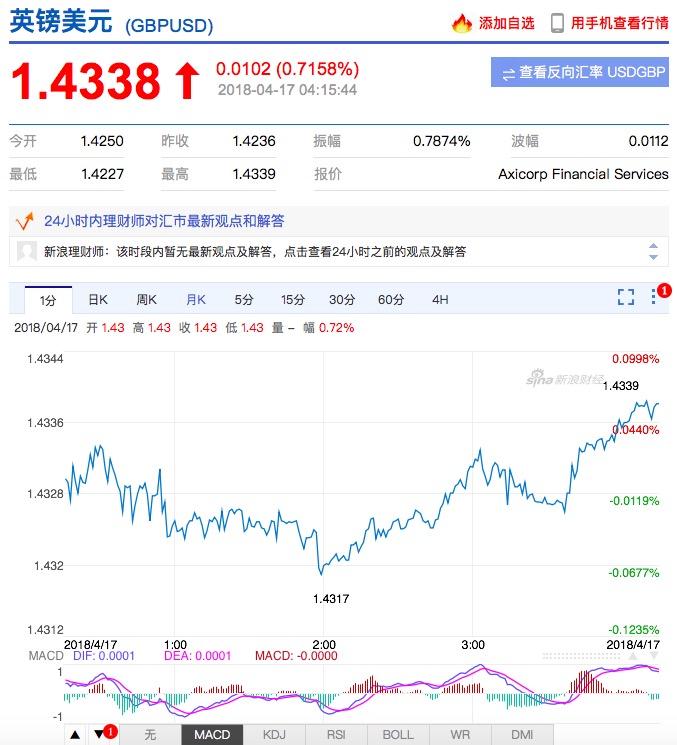Click the 1.4339 high label on chart
677x745 pixels.
pyautogui.click(x=620, y=386)
